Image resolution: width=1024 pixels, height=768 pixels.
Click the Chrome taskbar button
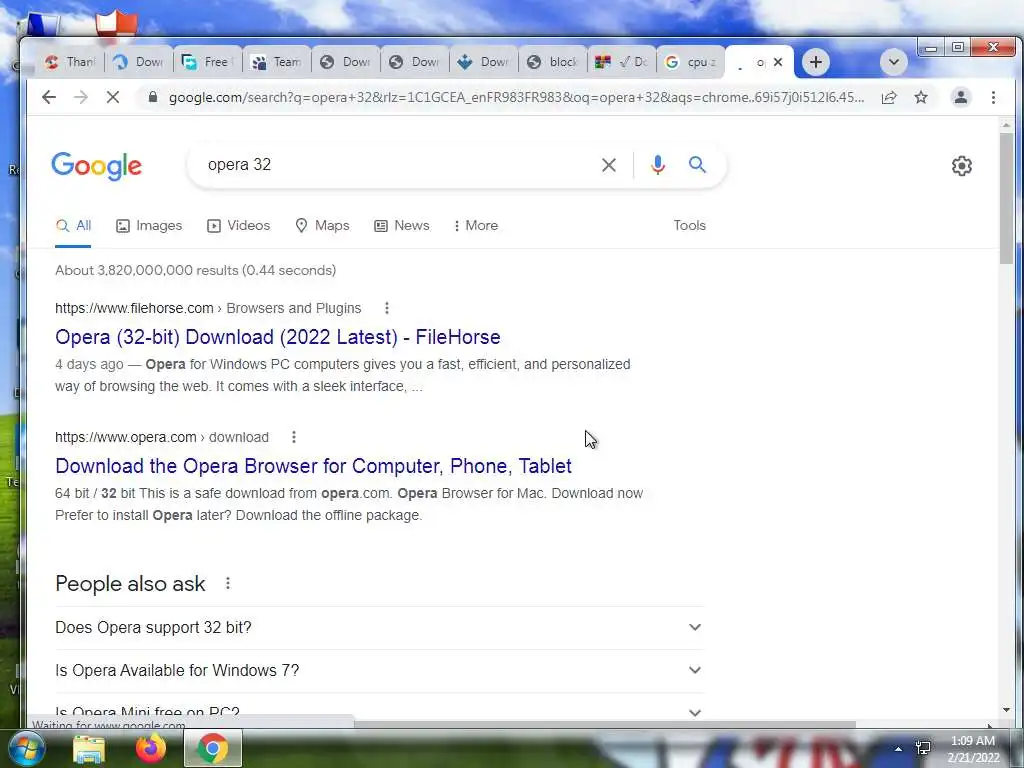[x=212, y=748]
